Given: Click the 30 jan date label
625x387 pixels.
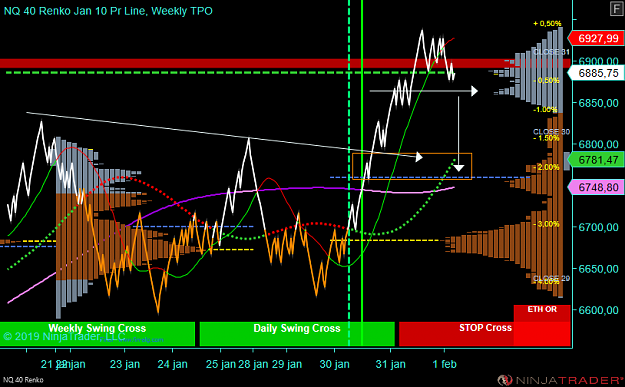Looking at the screenshot, I should 334,364.
